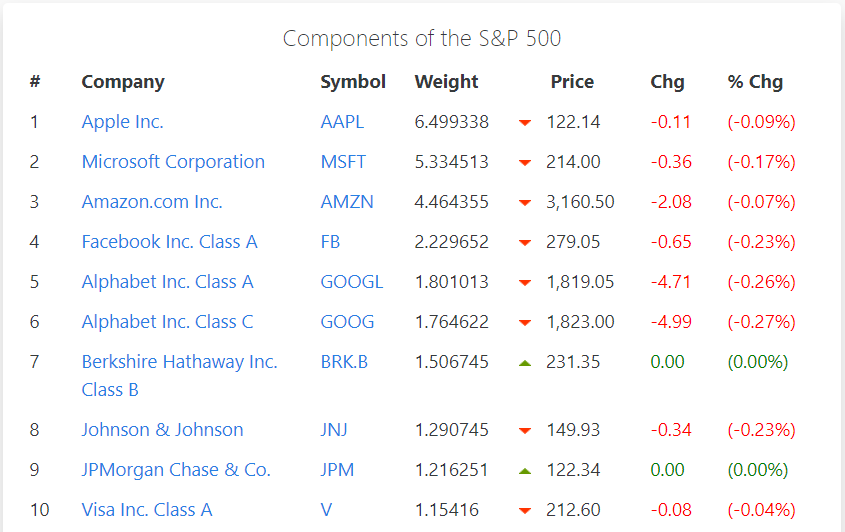Click the red down arrow in Facebook row
This screenshot has height=532, width=845.
[525, 243]
